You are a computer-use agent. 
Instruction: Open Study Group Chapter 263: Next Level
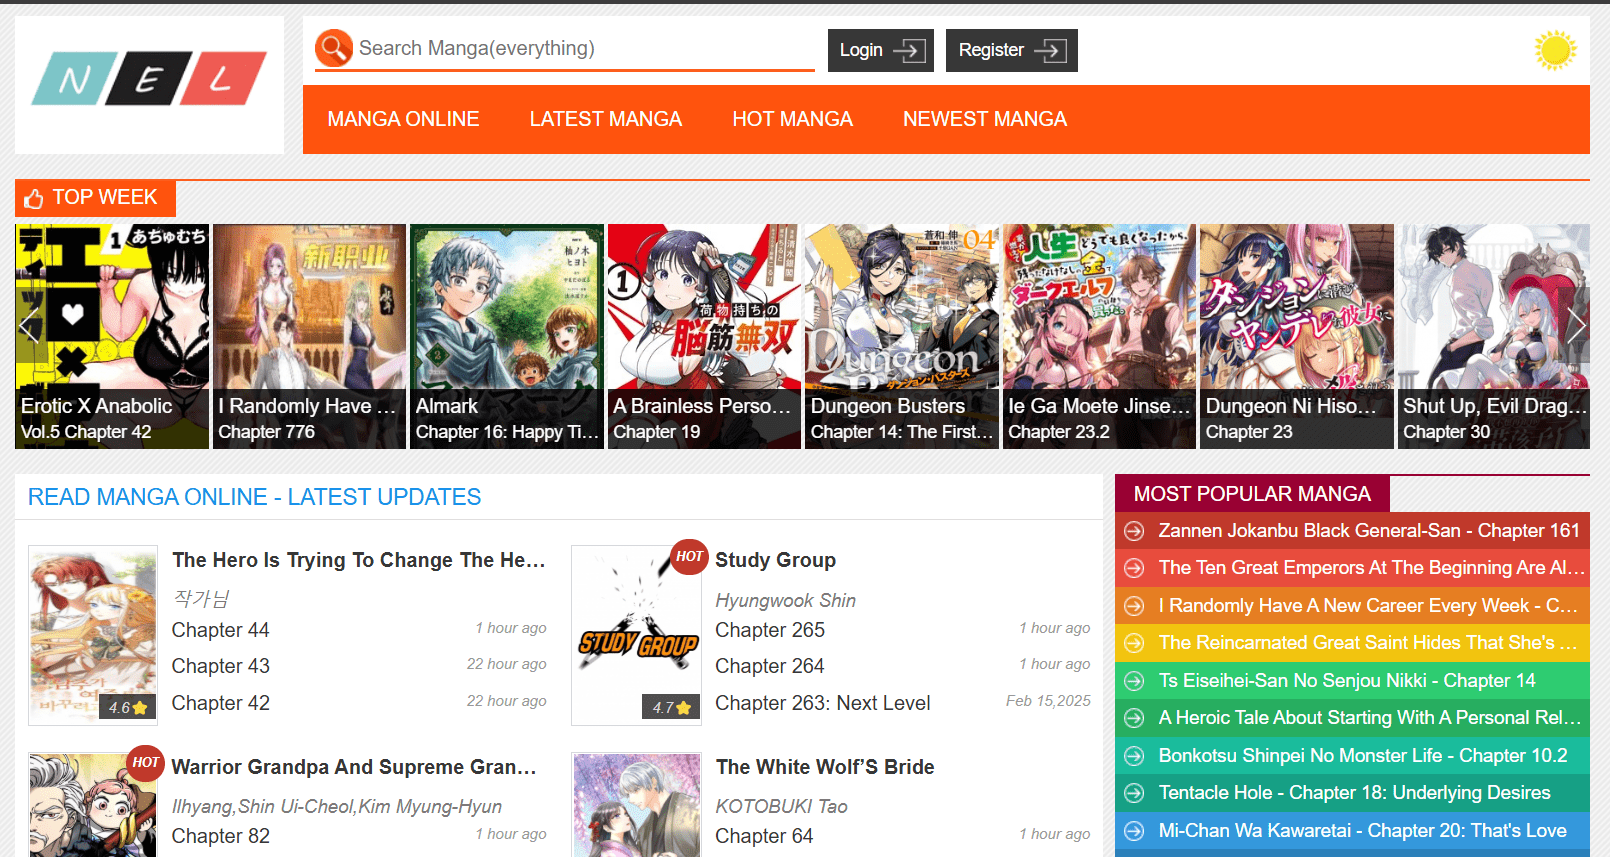point(823,703)
